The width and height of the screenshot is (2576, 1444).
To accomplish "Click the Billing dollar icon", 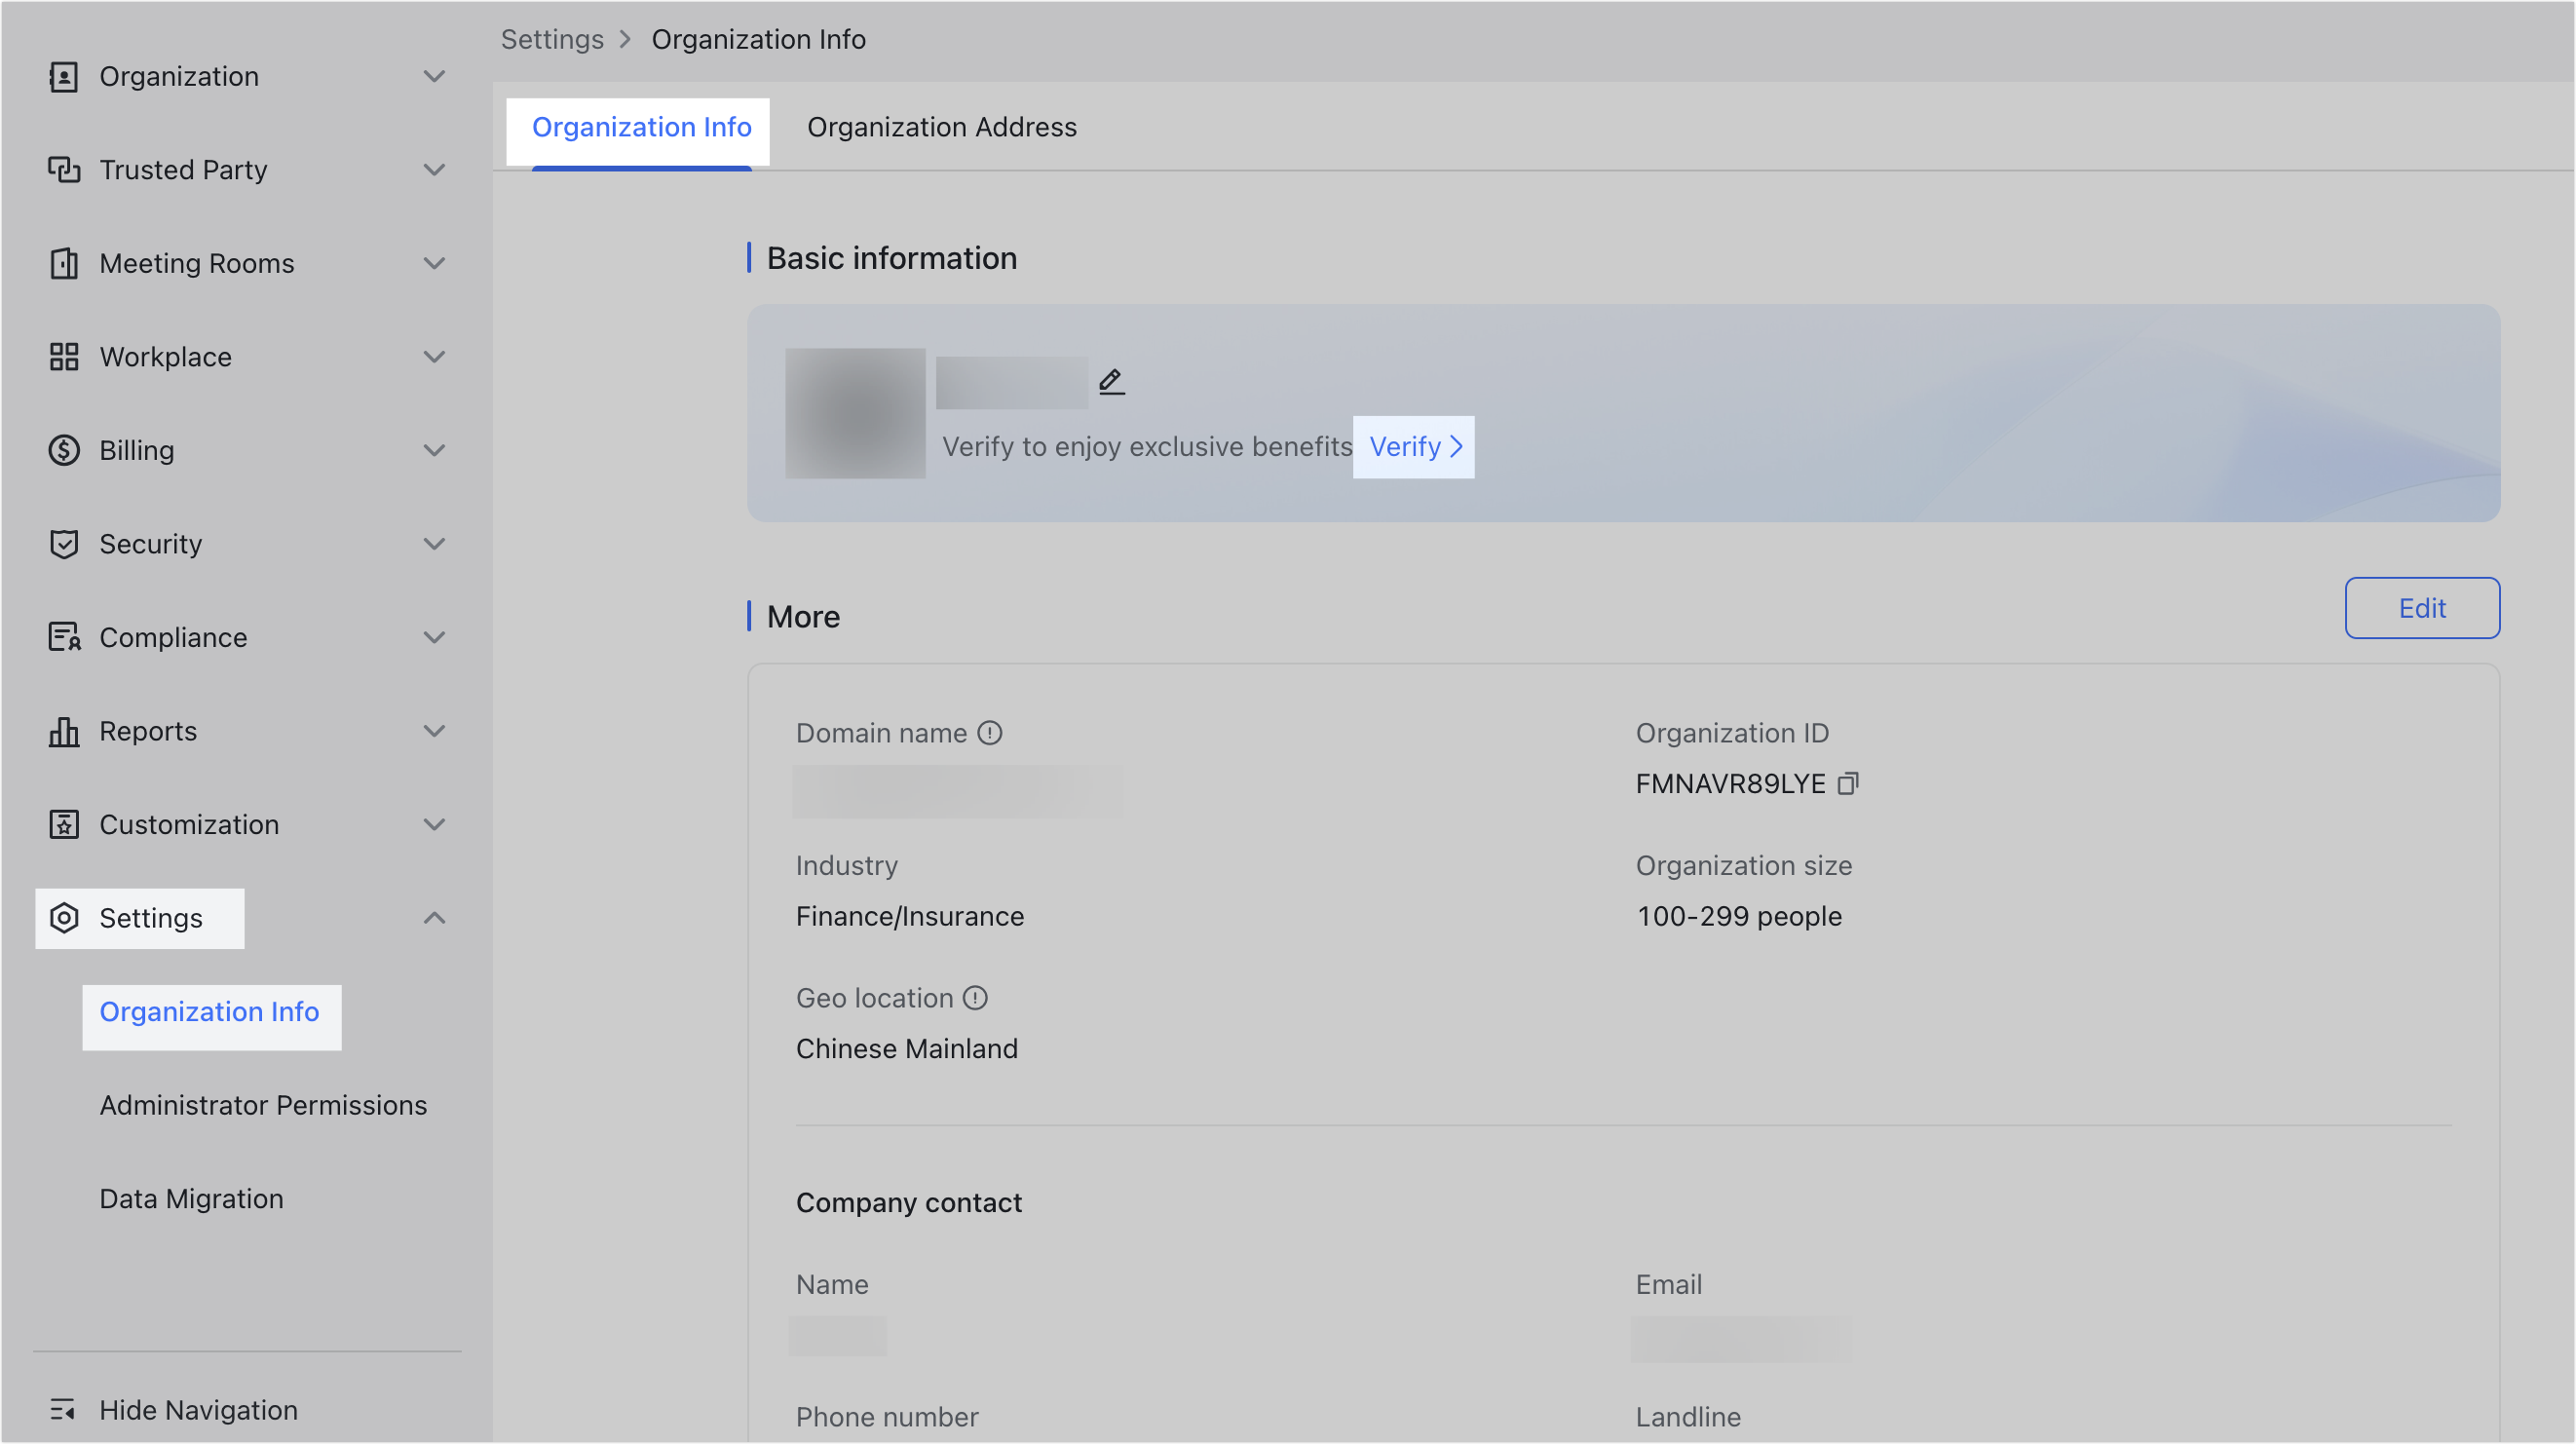I will [x=64, y=450].
